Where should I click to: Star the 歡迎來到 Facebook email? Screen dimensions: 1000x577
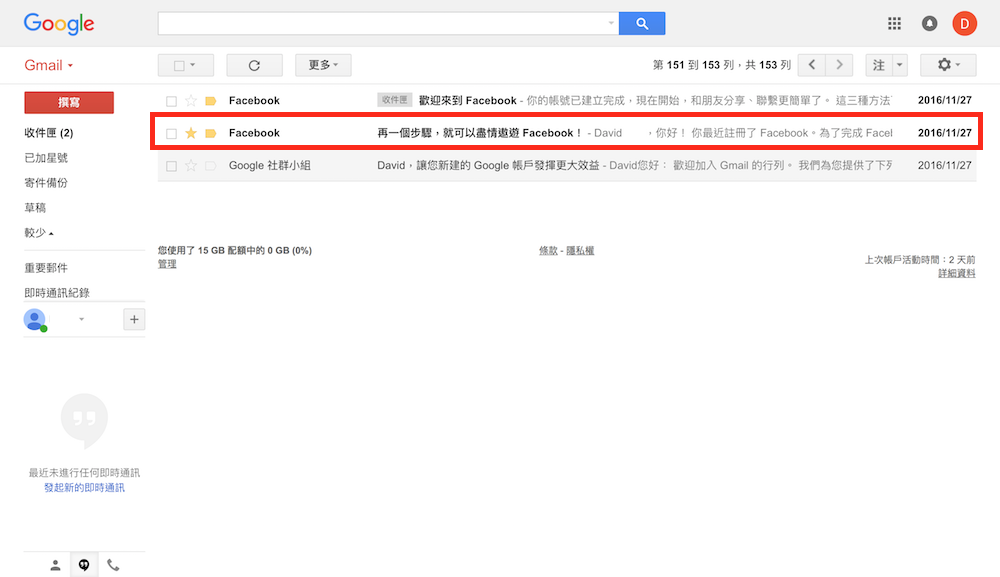click(x=191, y=101)
